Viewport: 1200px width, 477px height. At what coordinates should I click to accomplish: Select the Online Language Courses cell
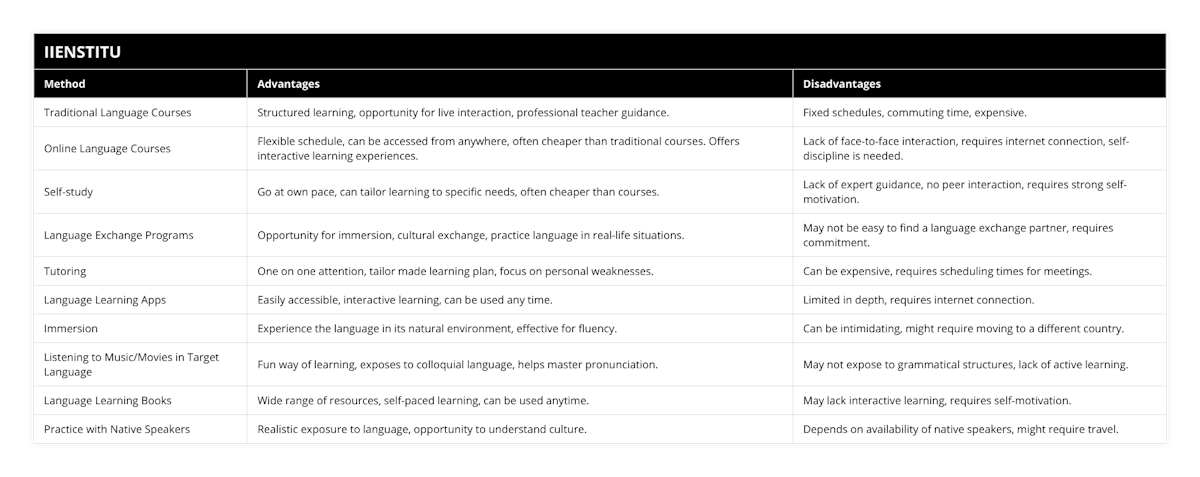click(107, 148)
